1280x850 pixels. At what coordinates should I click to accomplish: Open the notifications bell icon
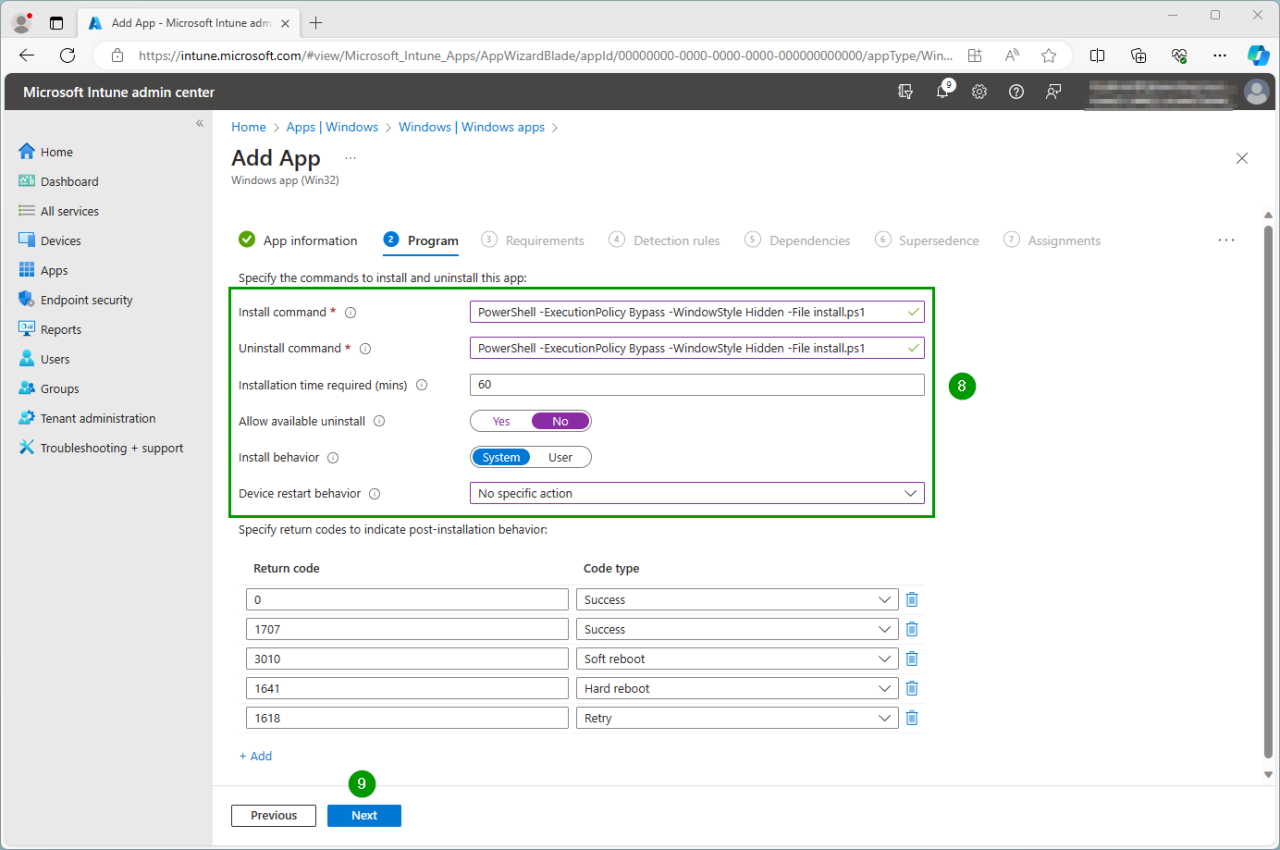coord(942,92)
